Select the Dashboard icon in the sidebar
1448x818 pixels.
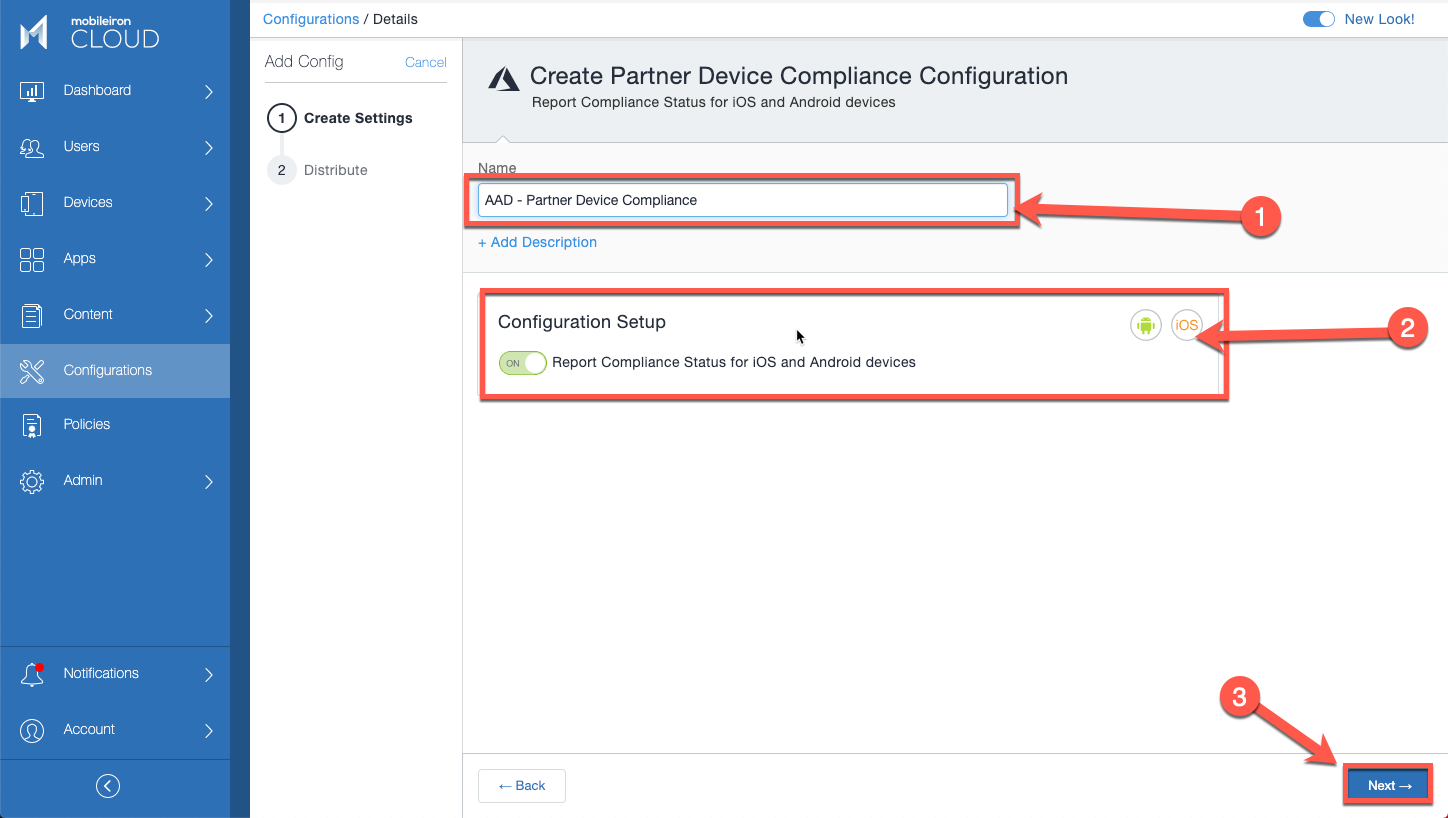click(31, 90)
